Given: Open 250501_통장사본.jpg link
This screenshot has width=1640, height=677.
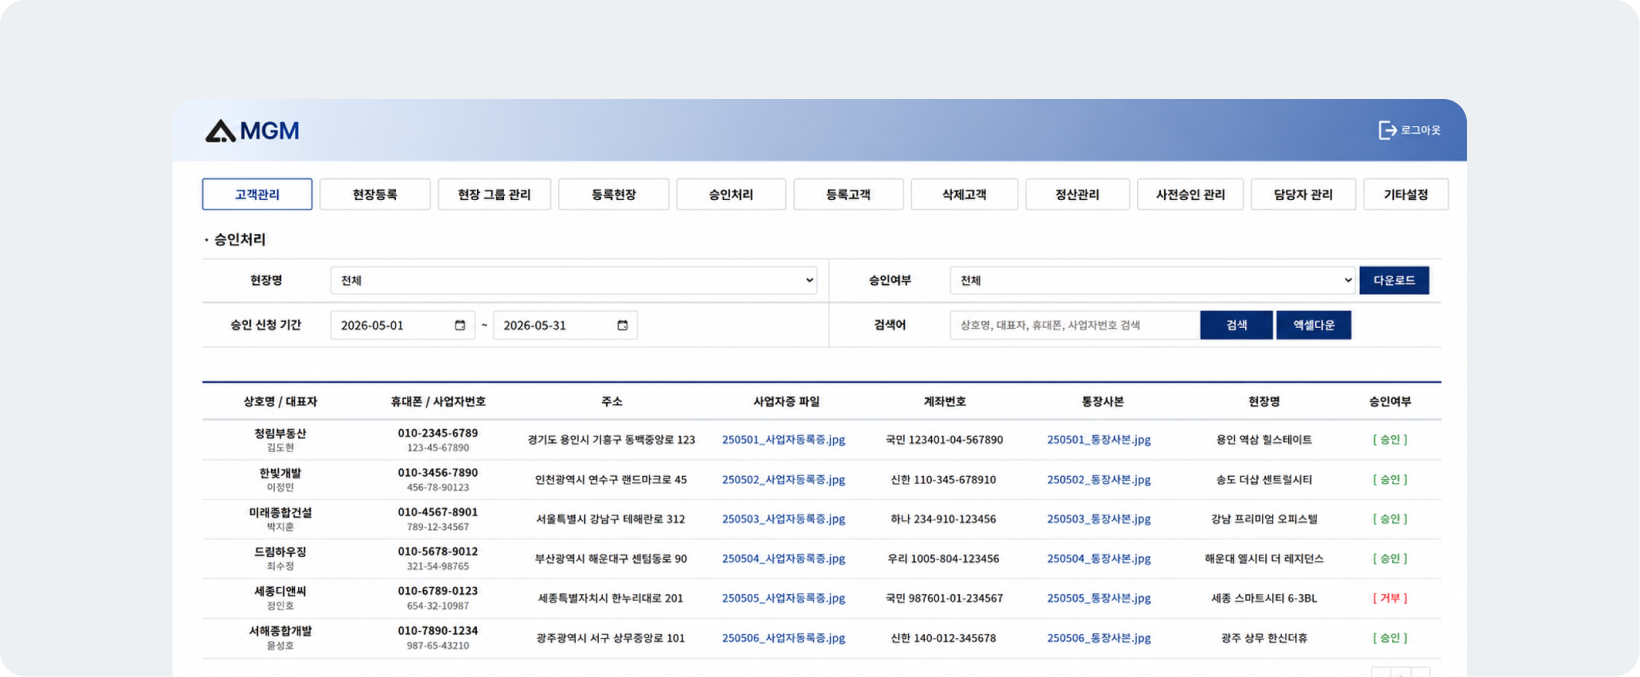Looking at the screenshot, I should pos(1099,440).
